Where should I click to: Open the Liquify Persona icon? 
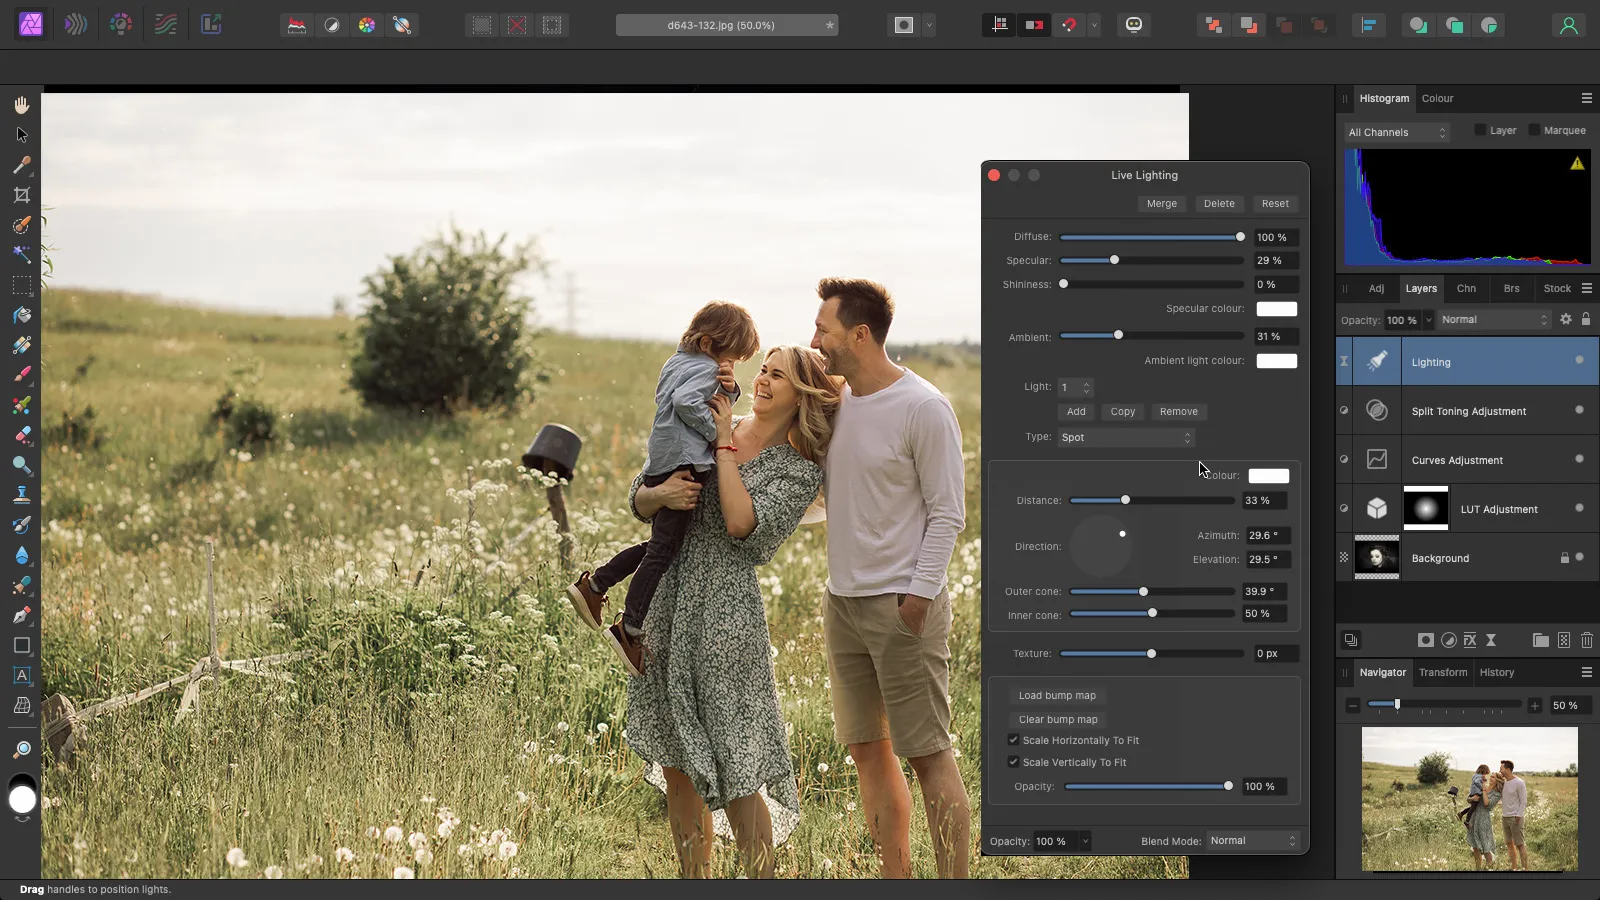(x=76, y=25)
